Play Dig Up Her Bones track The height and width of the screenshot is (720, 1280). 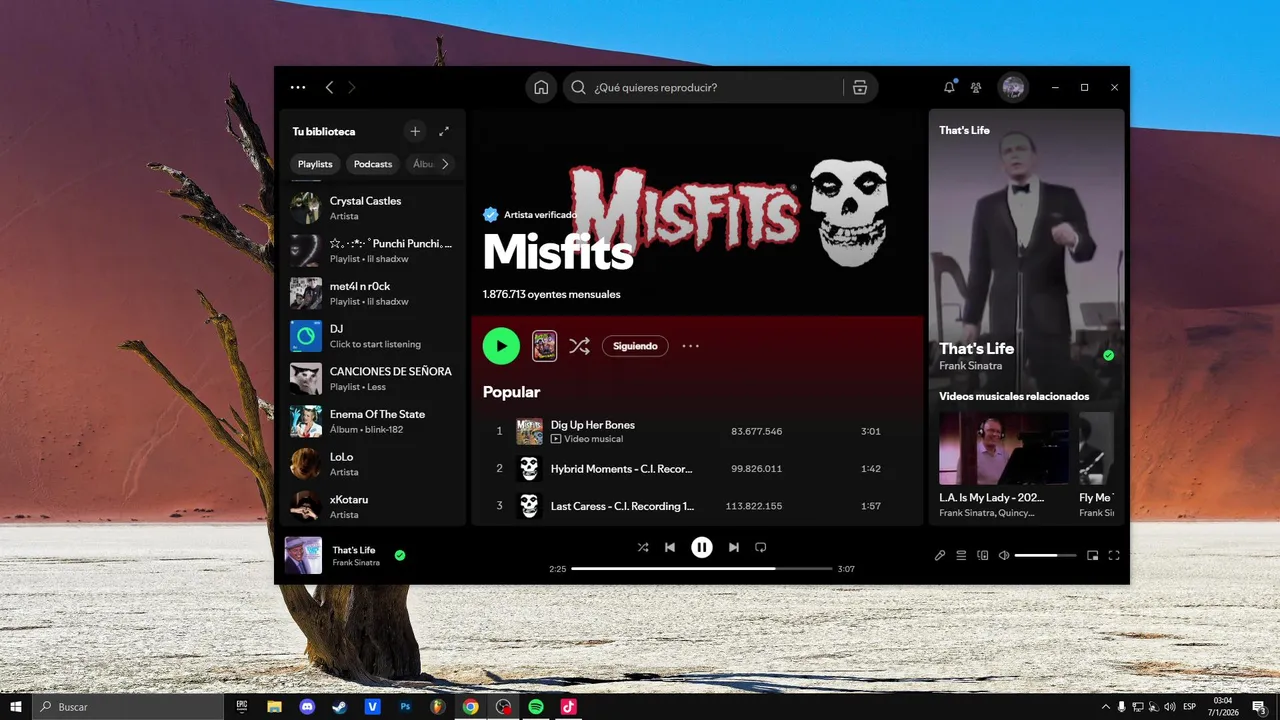pos(697,431)
